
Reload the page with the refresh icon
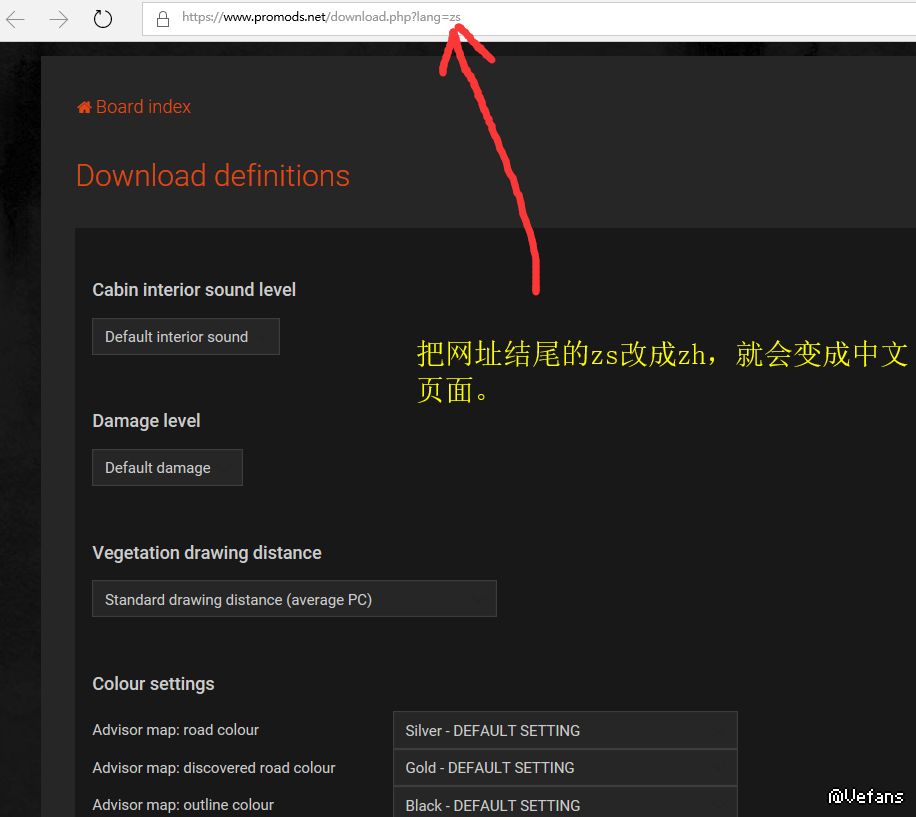click(103, 19)
